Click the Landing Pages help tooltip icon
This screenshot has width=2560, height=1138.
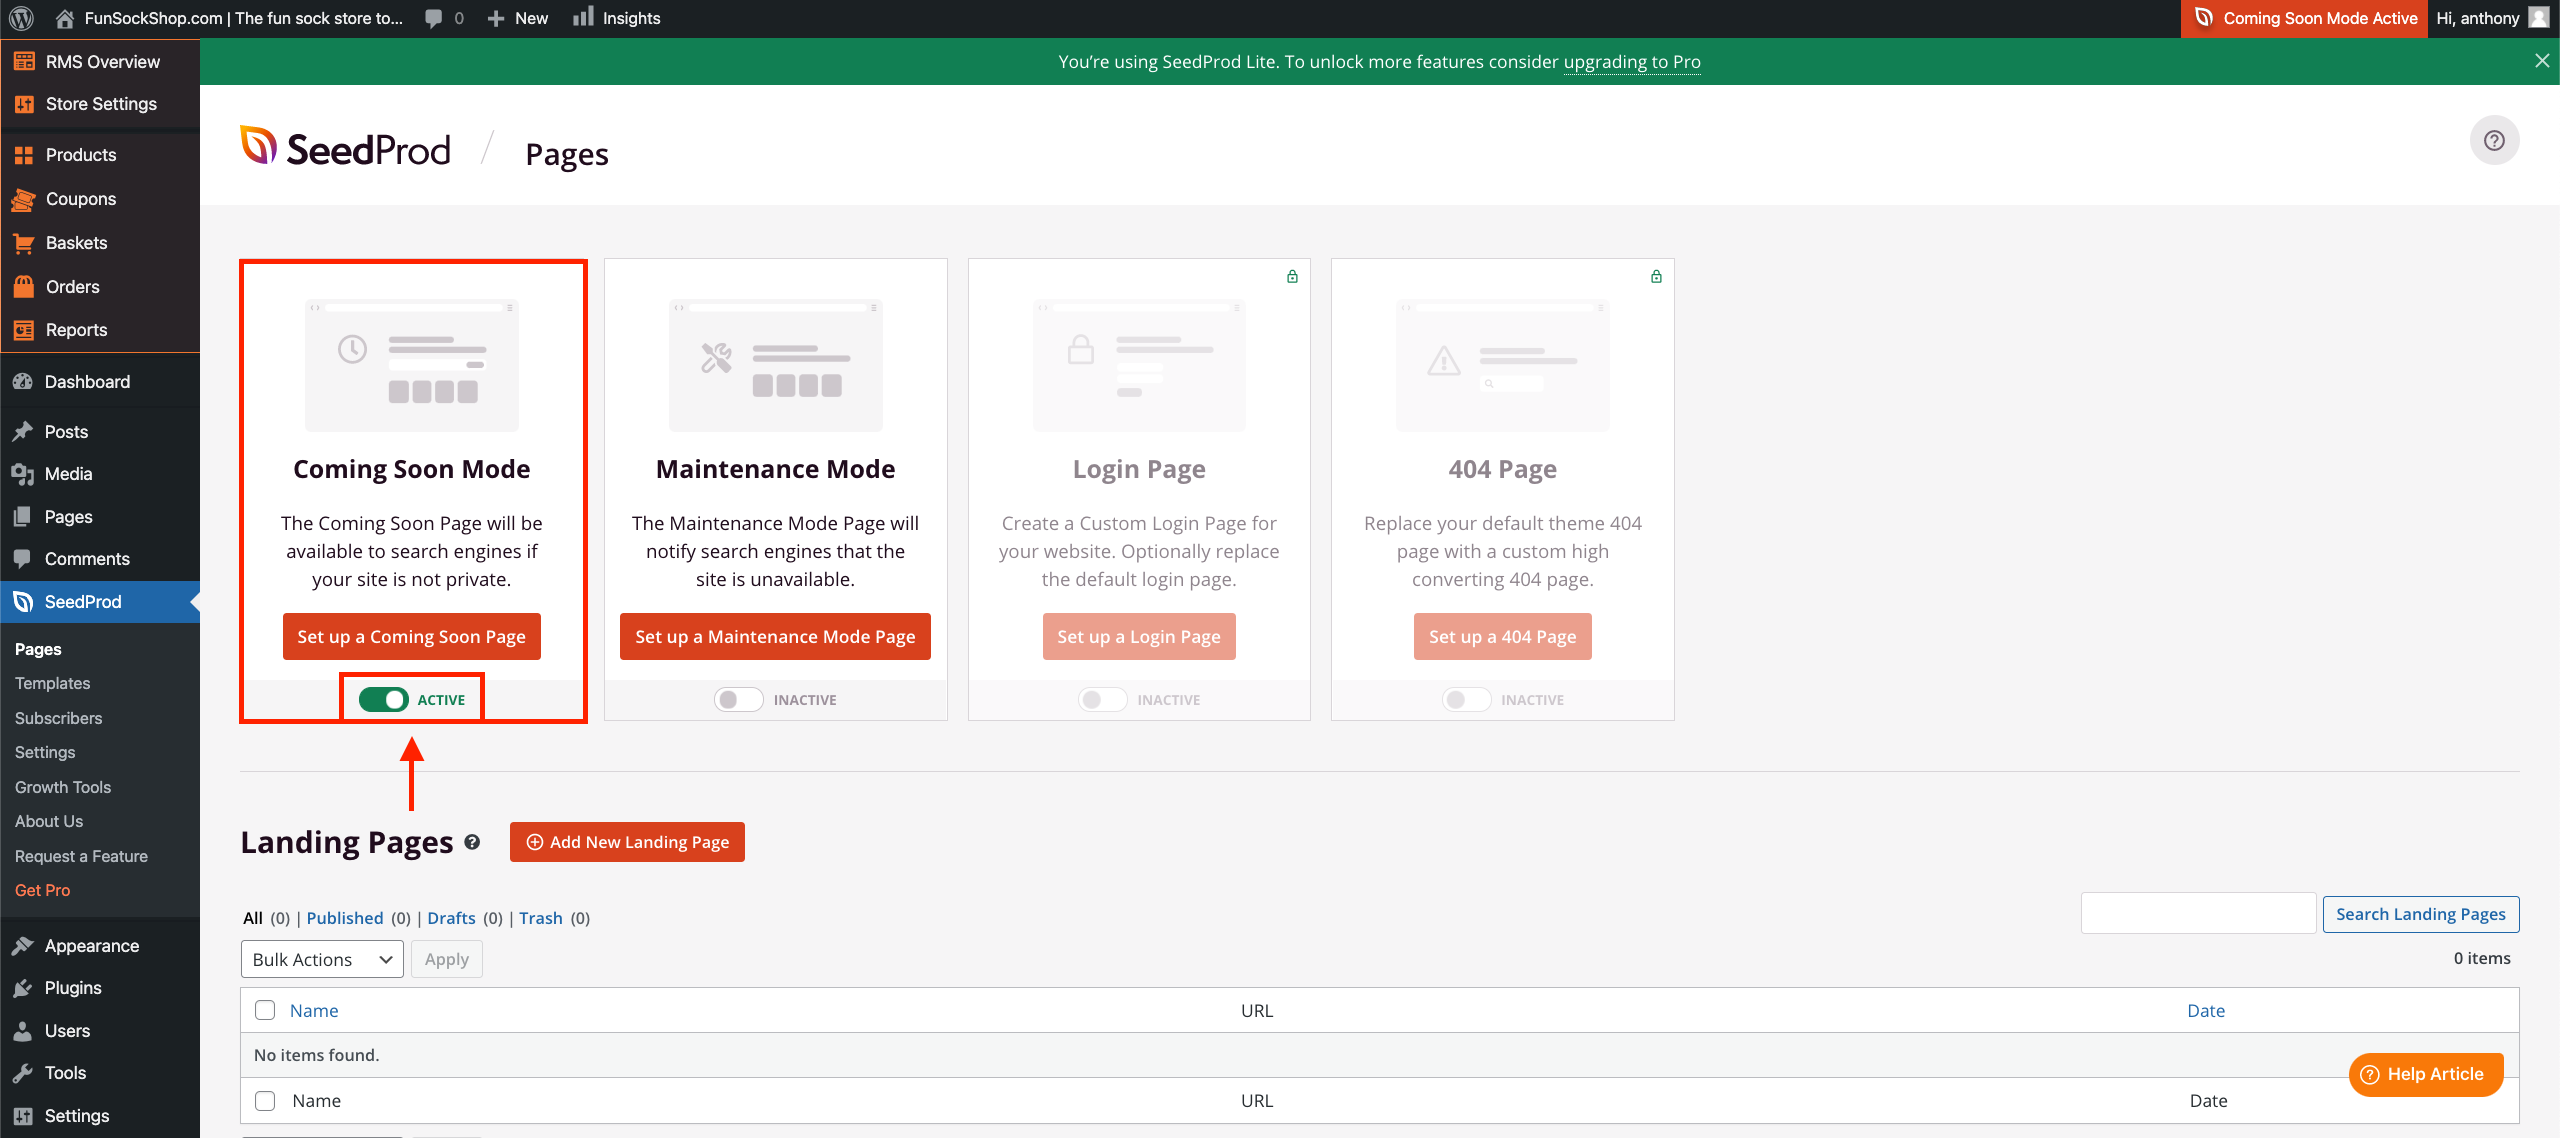[x=472, y=842]
